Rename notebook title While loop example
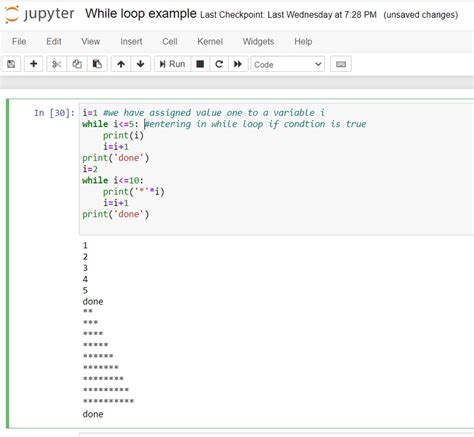 coord(141,14)
